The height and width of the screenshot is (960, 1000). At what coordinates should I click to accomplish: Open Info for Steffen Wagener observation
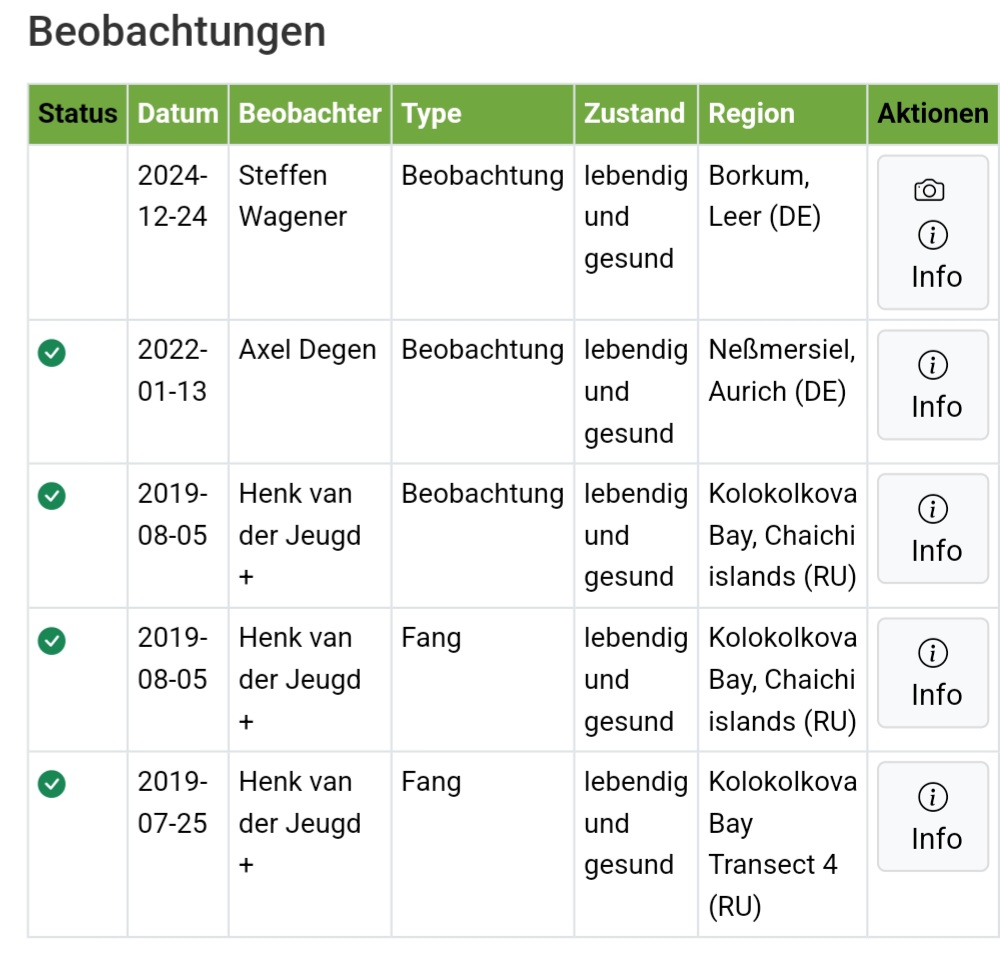933,257
